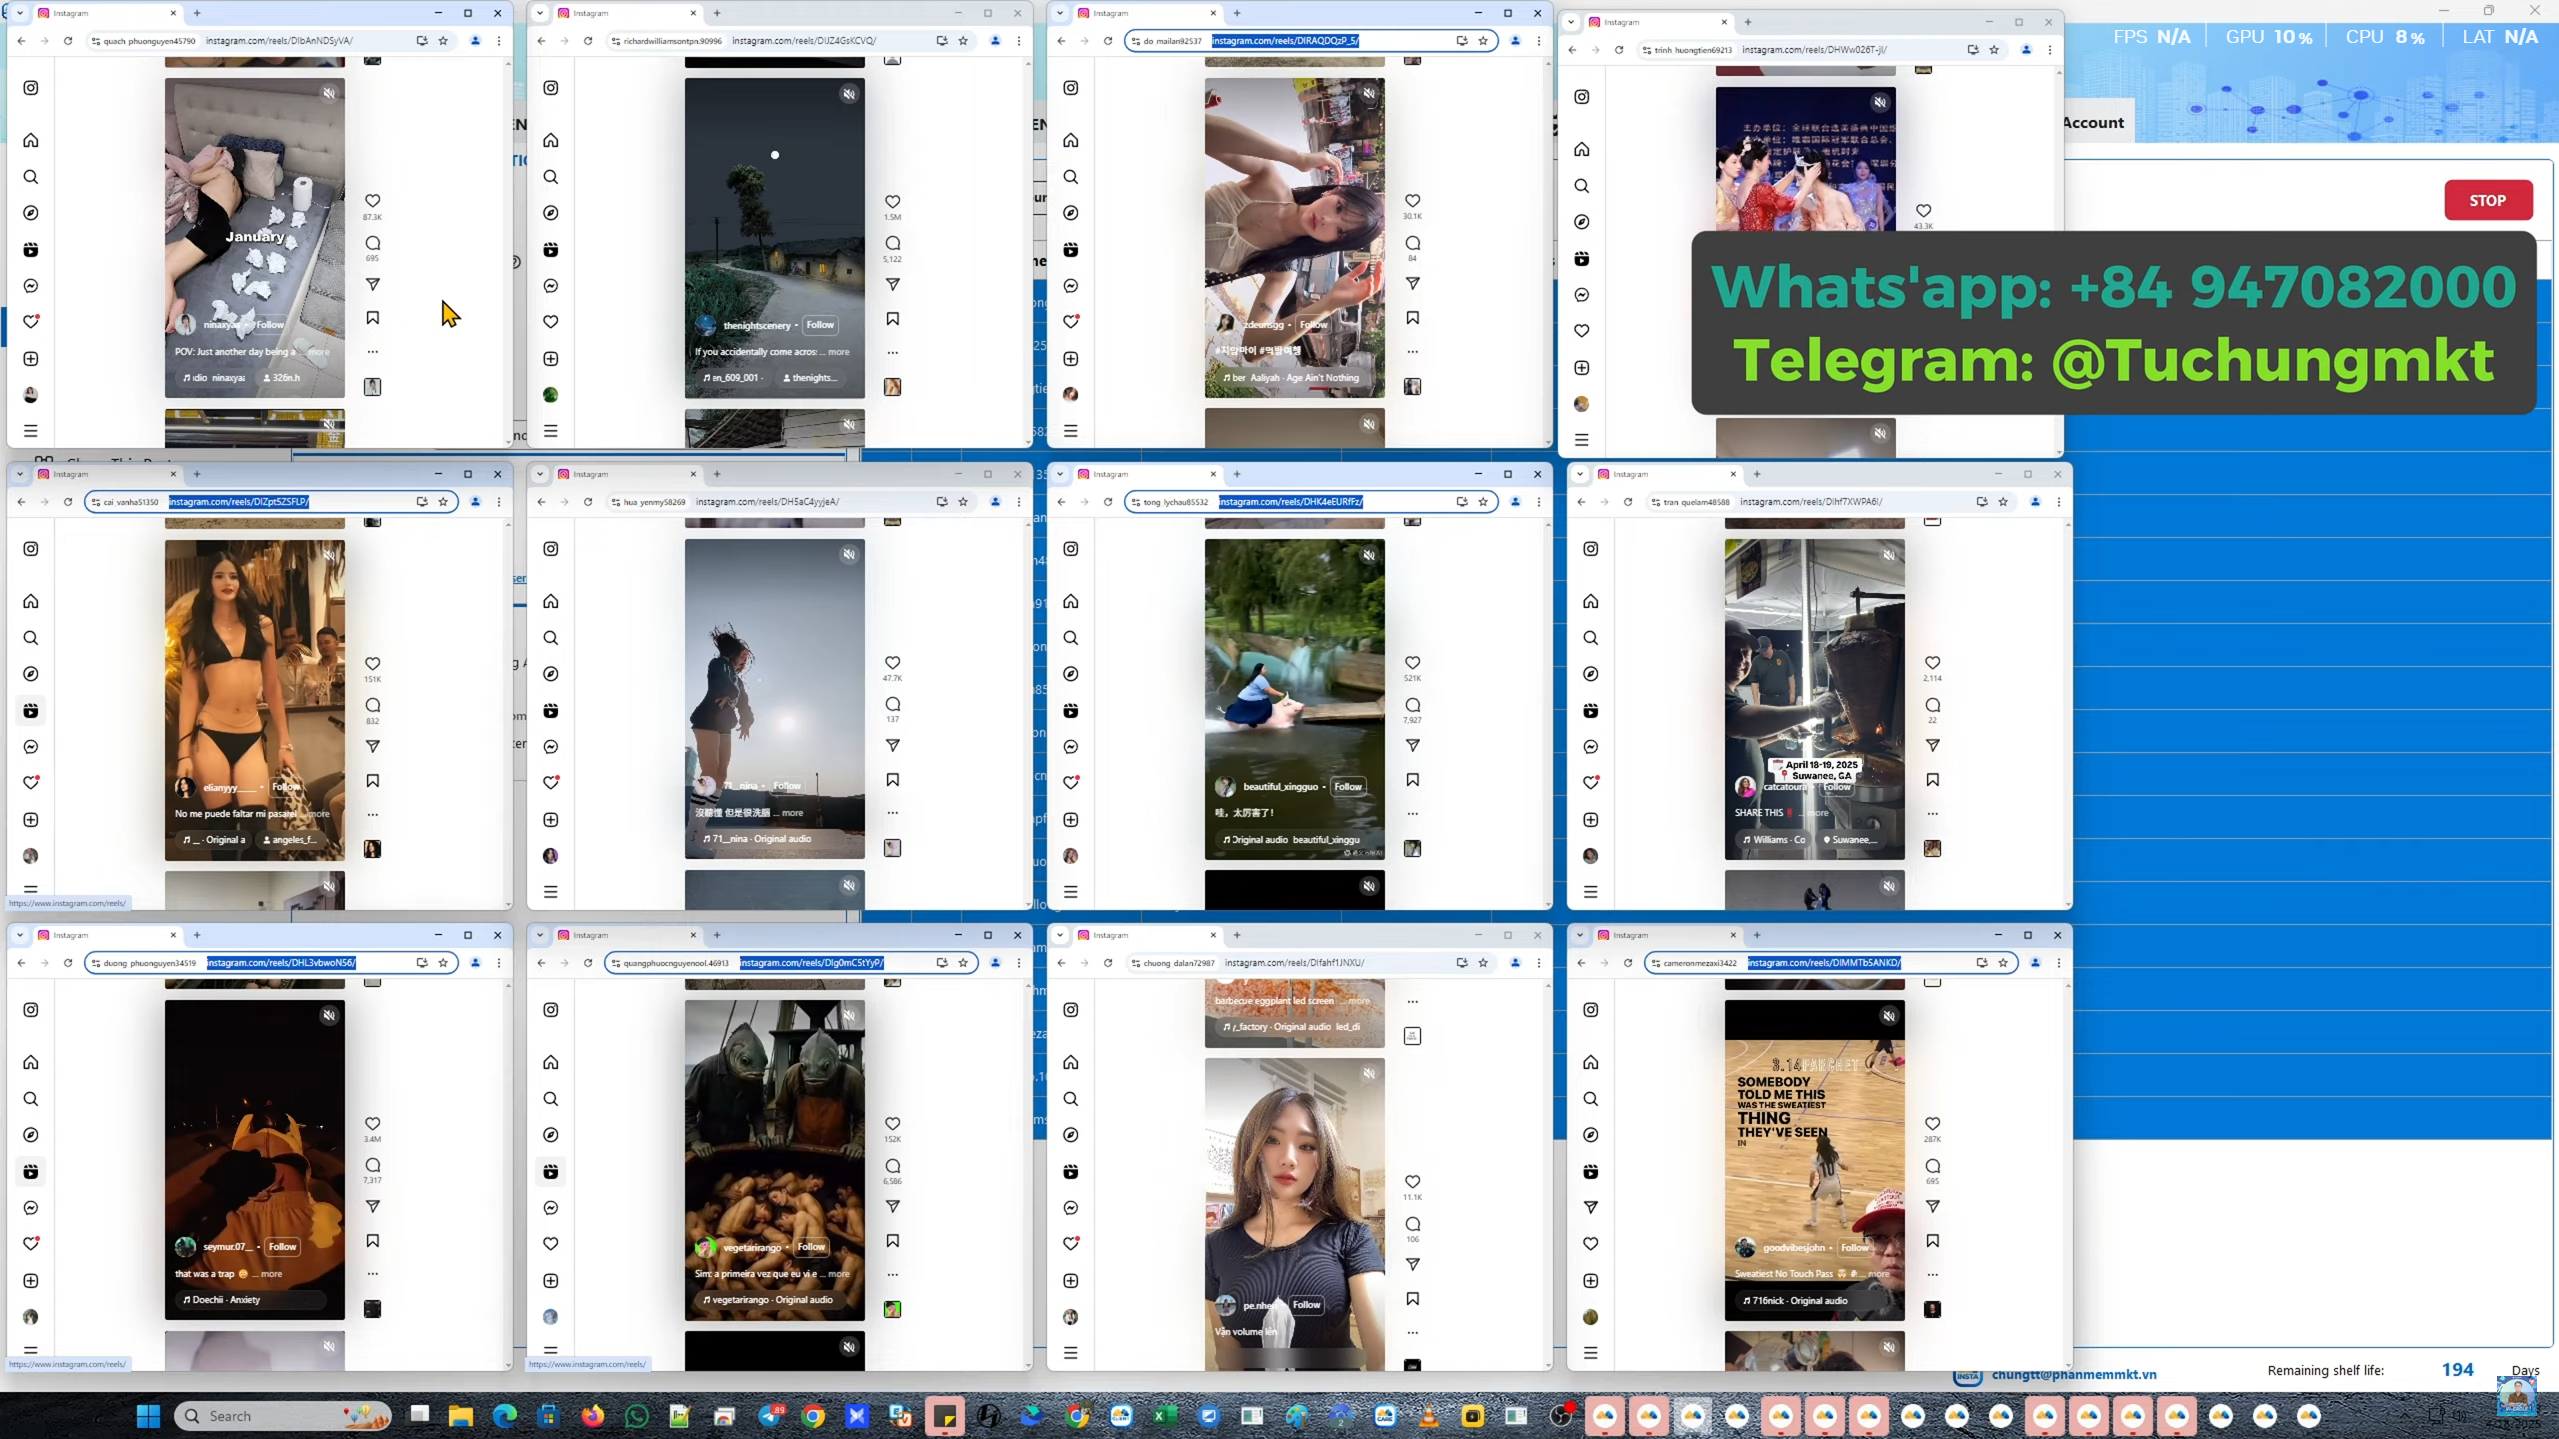This screenshot has height=1439, width=2559.
Task: Follow seymur.07_ on the reel
Action: click(283, 1247)
